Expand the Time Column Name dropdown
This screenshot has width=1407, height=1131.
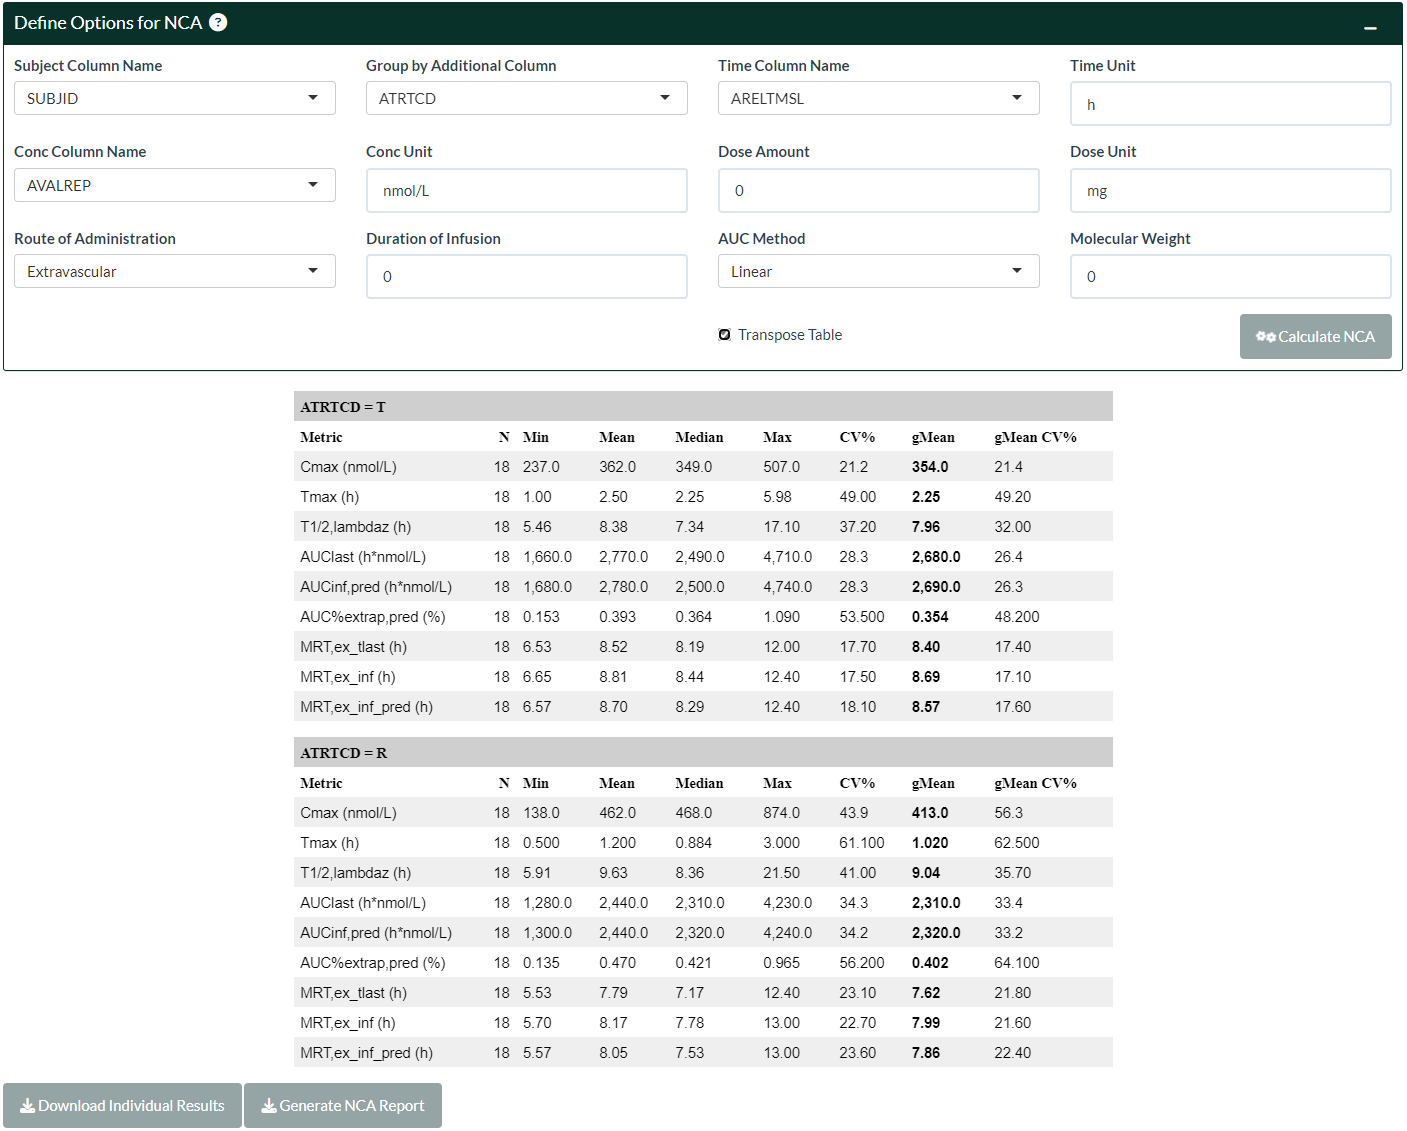click(x=878, y=98)
